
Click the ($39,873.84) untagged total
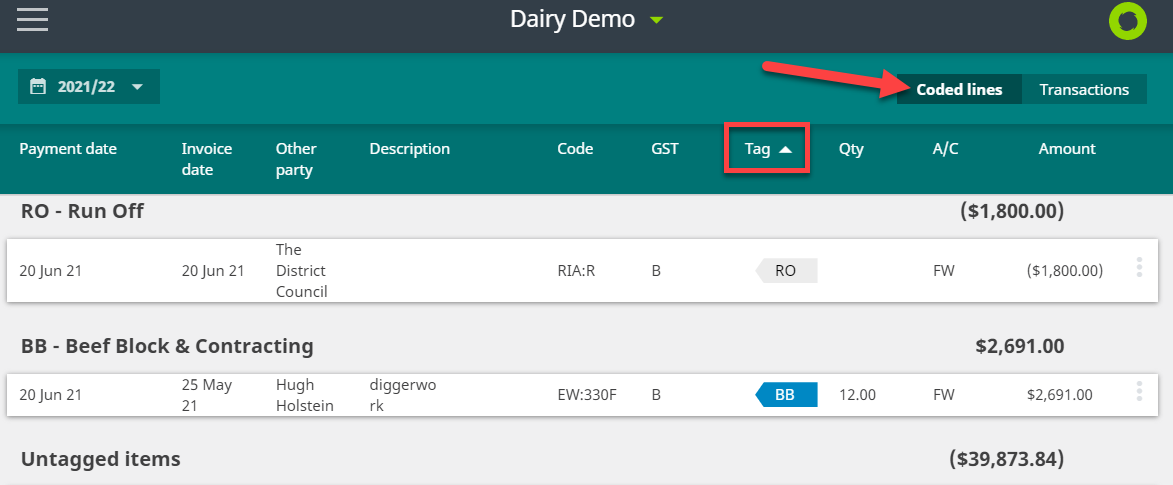point(1006,458)
